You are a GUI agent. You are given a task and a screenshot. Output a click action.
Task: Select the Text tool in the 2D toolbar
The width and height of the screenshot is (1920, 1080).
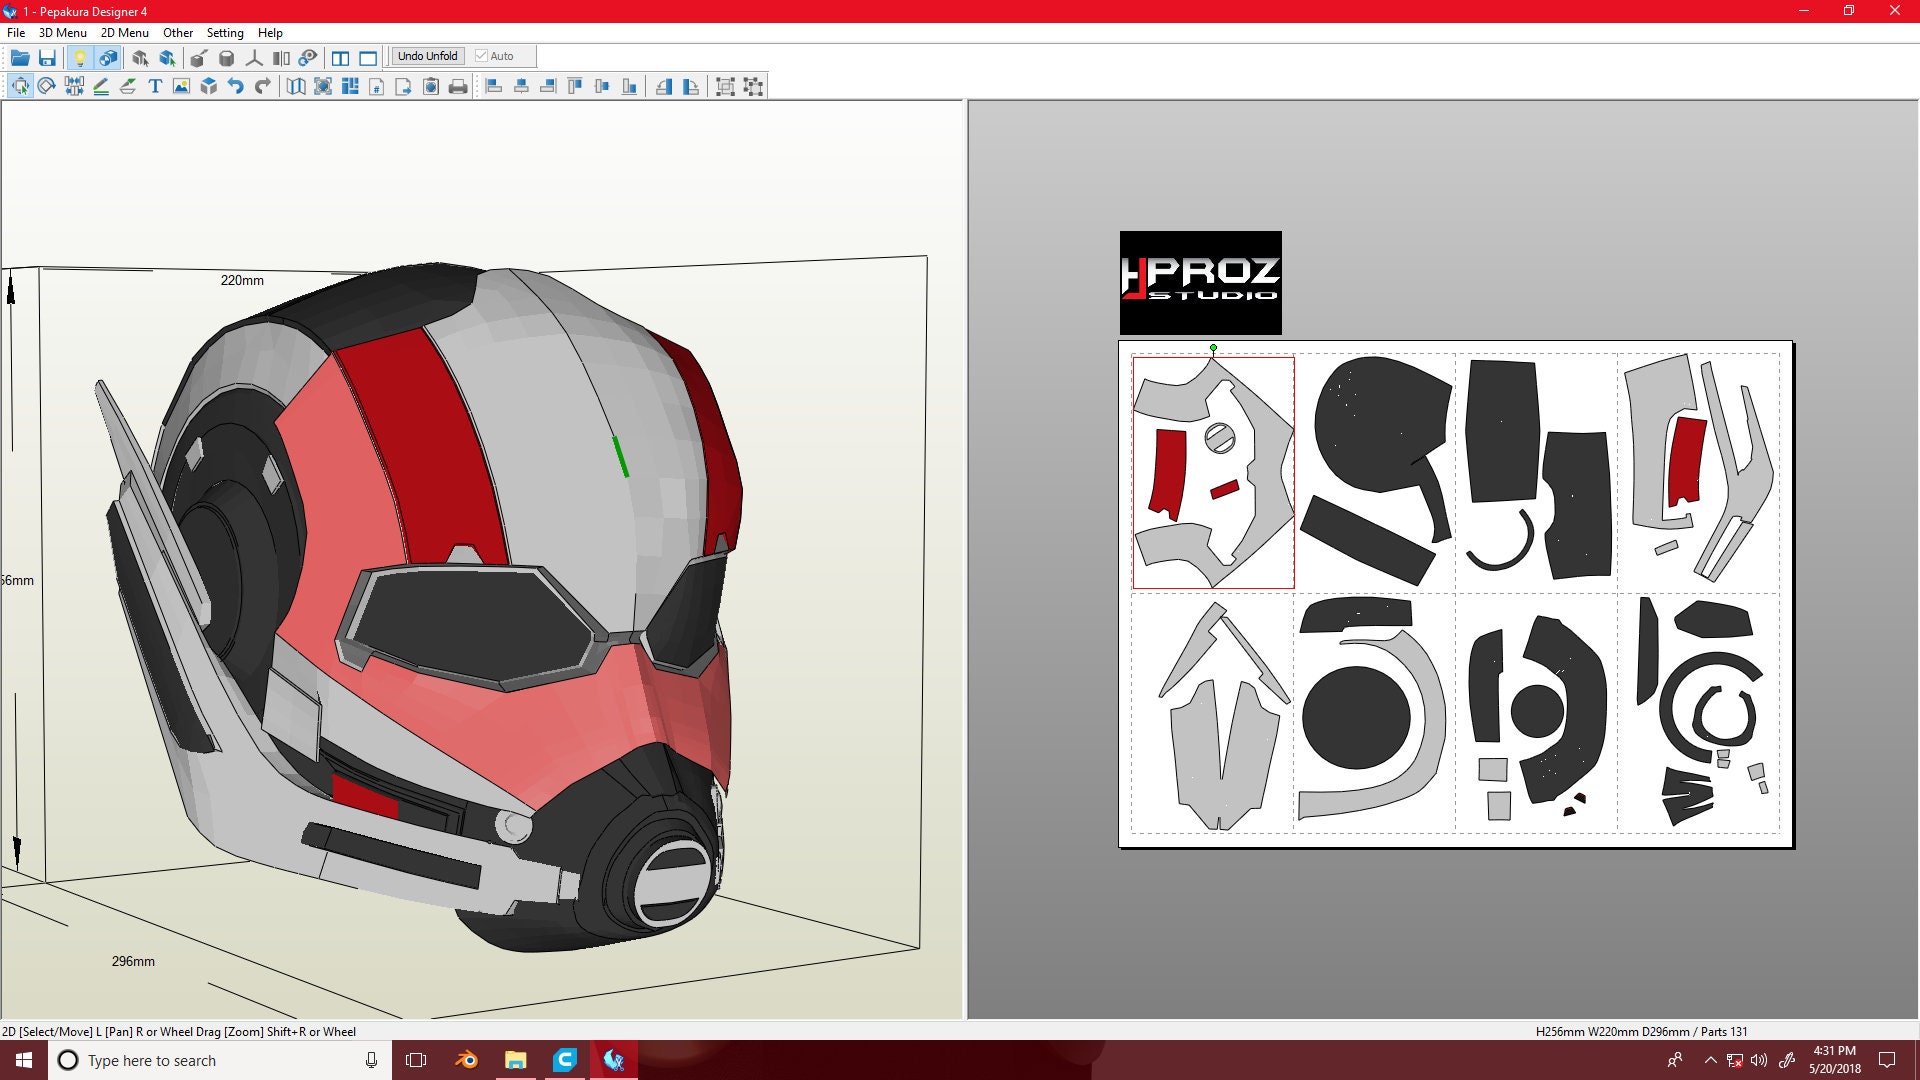point(155,87)
